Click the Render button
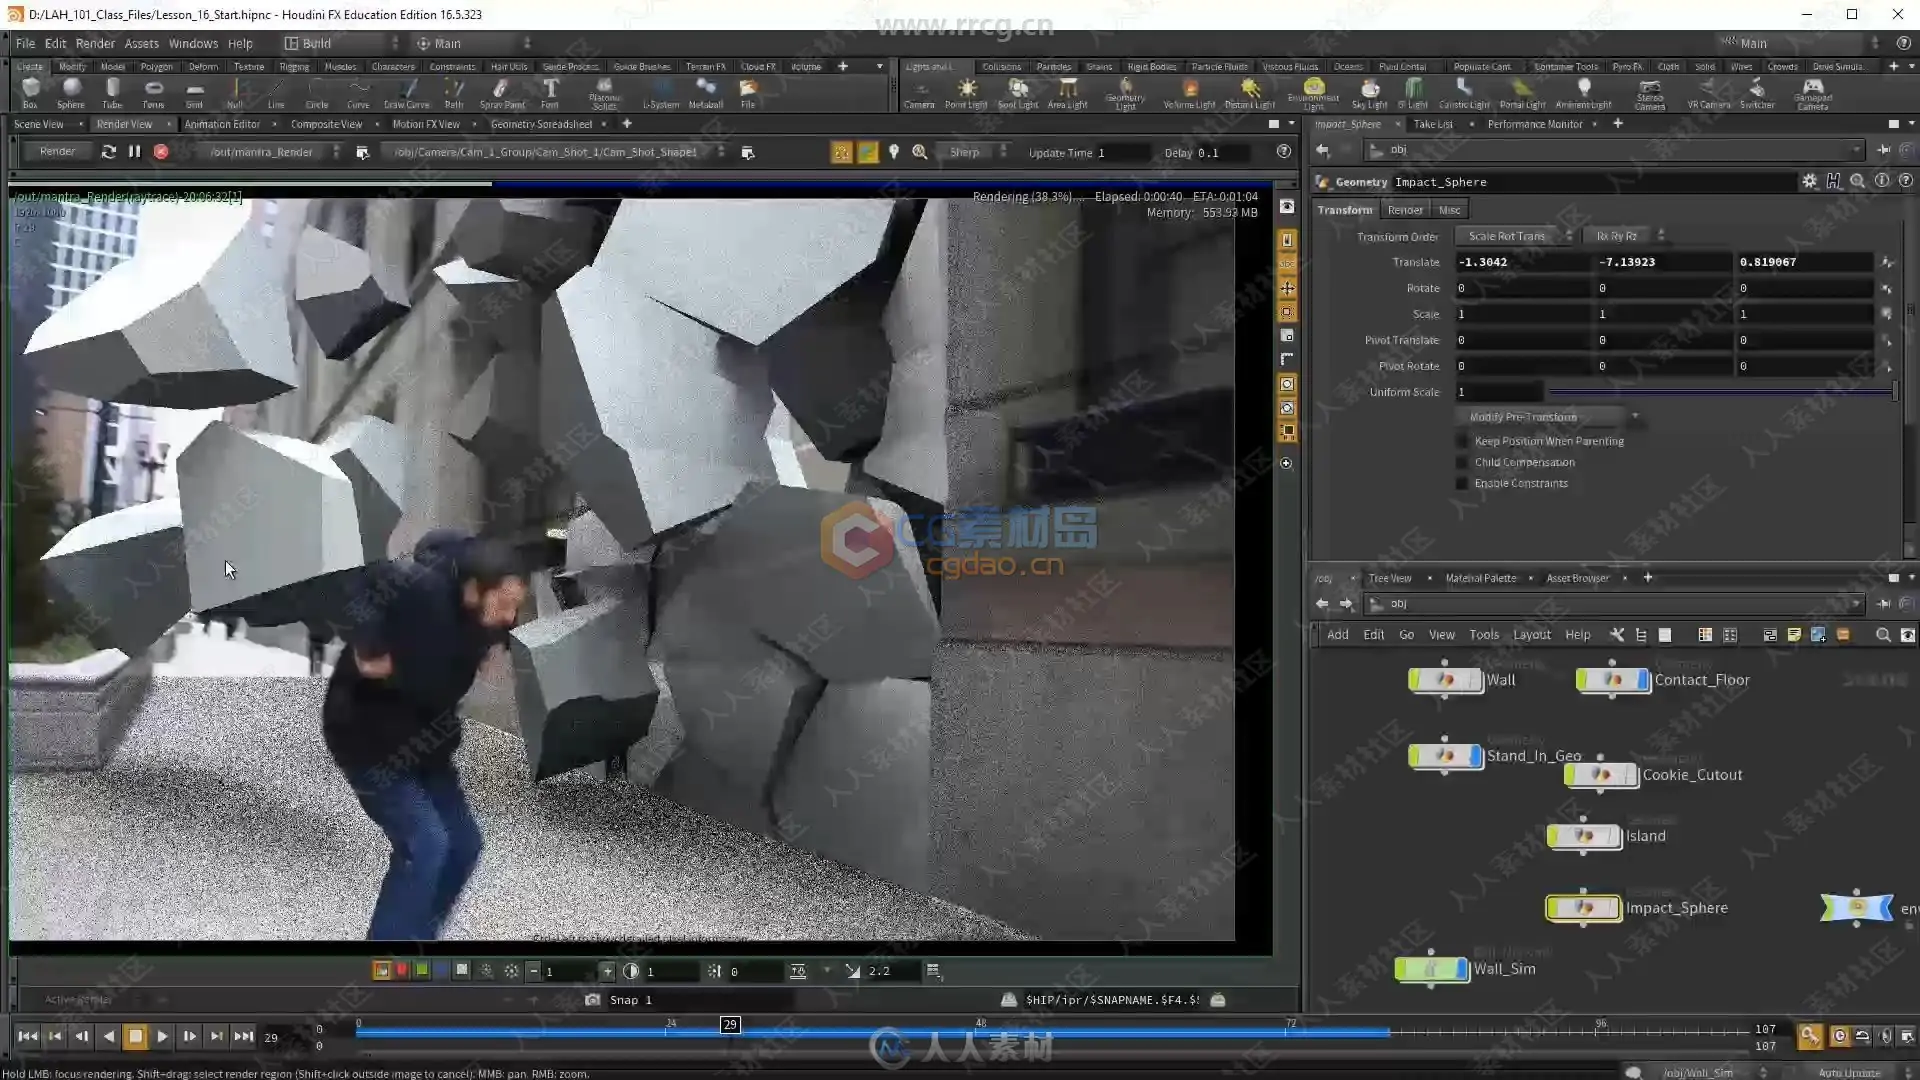1920x1080 pixels. click(57, 152)
